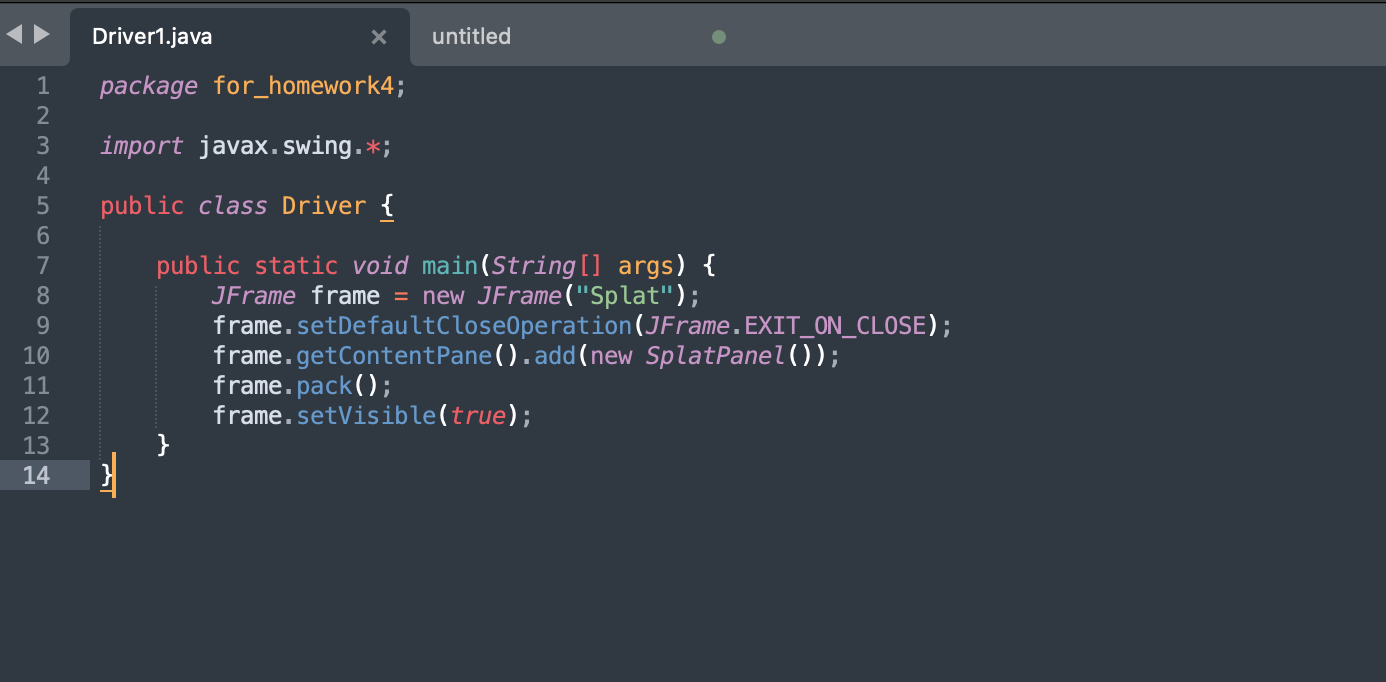Click the true keyword in setVisible
The image size is (1386, 682).
click(478, 415)
